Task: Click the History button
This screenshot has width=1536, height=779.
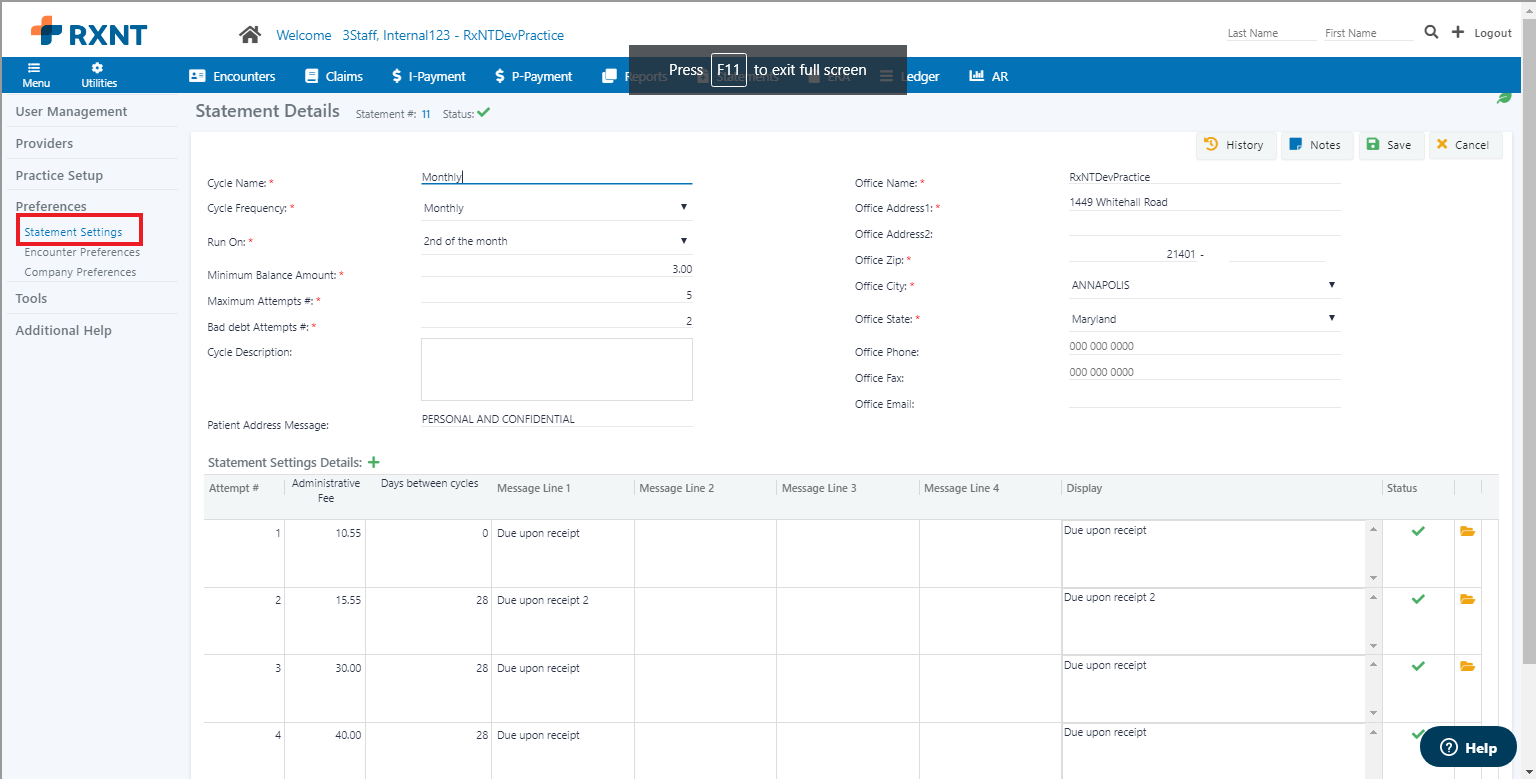Action: 1236,145
